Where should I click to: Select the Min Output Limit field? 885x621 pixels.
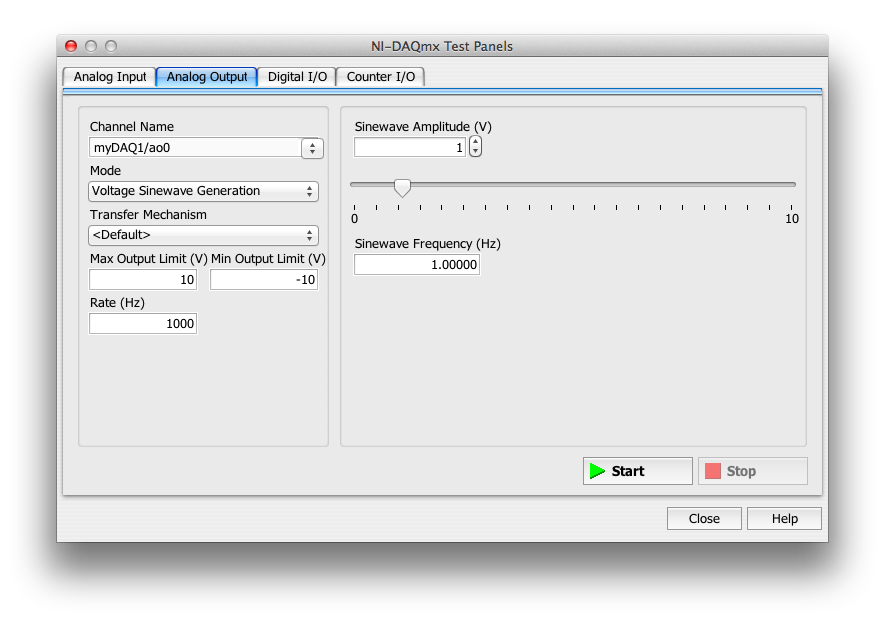tap(264, 280)
